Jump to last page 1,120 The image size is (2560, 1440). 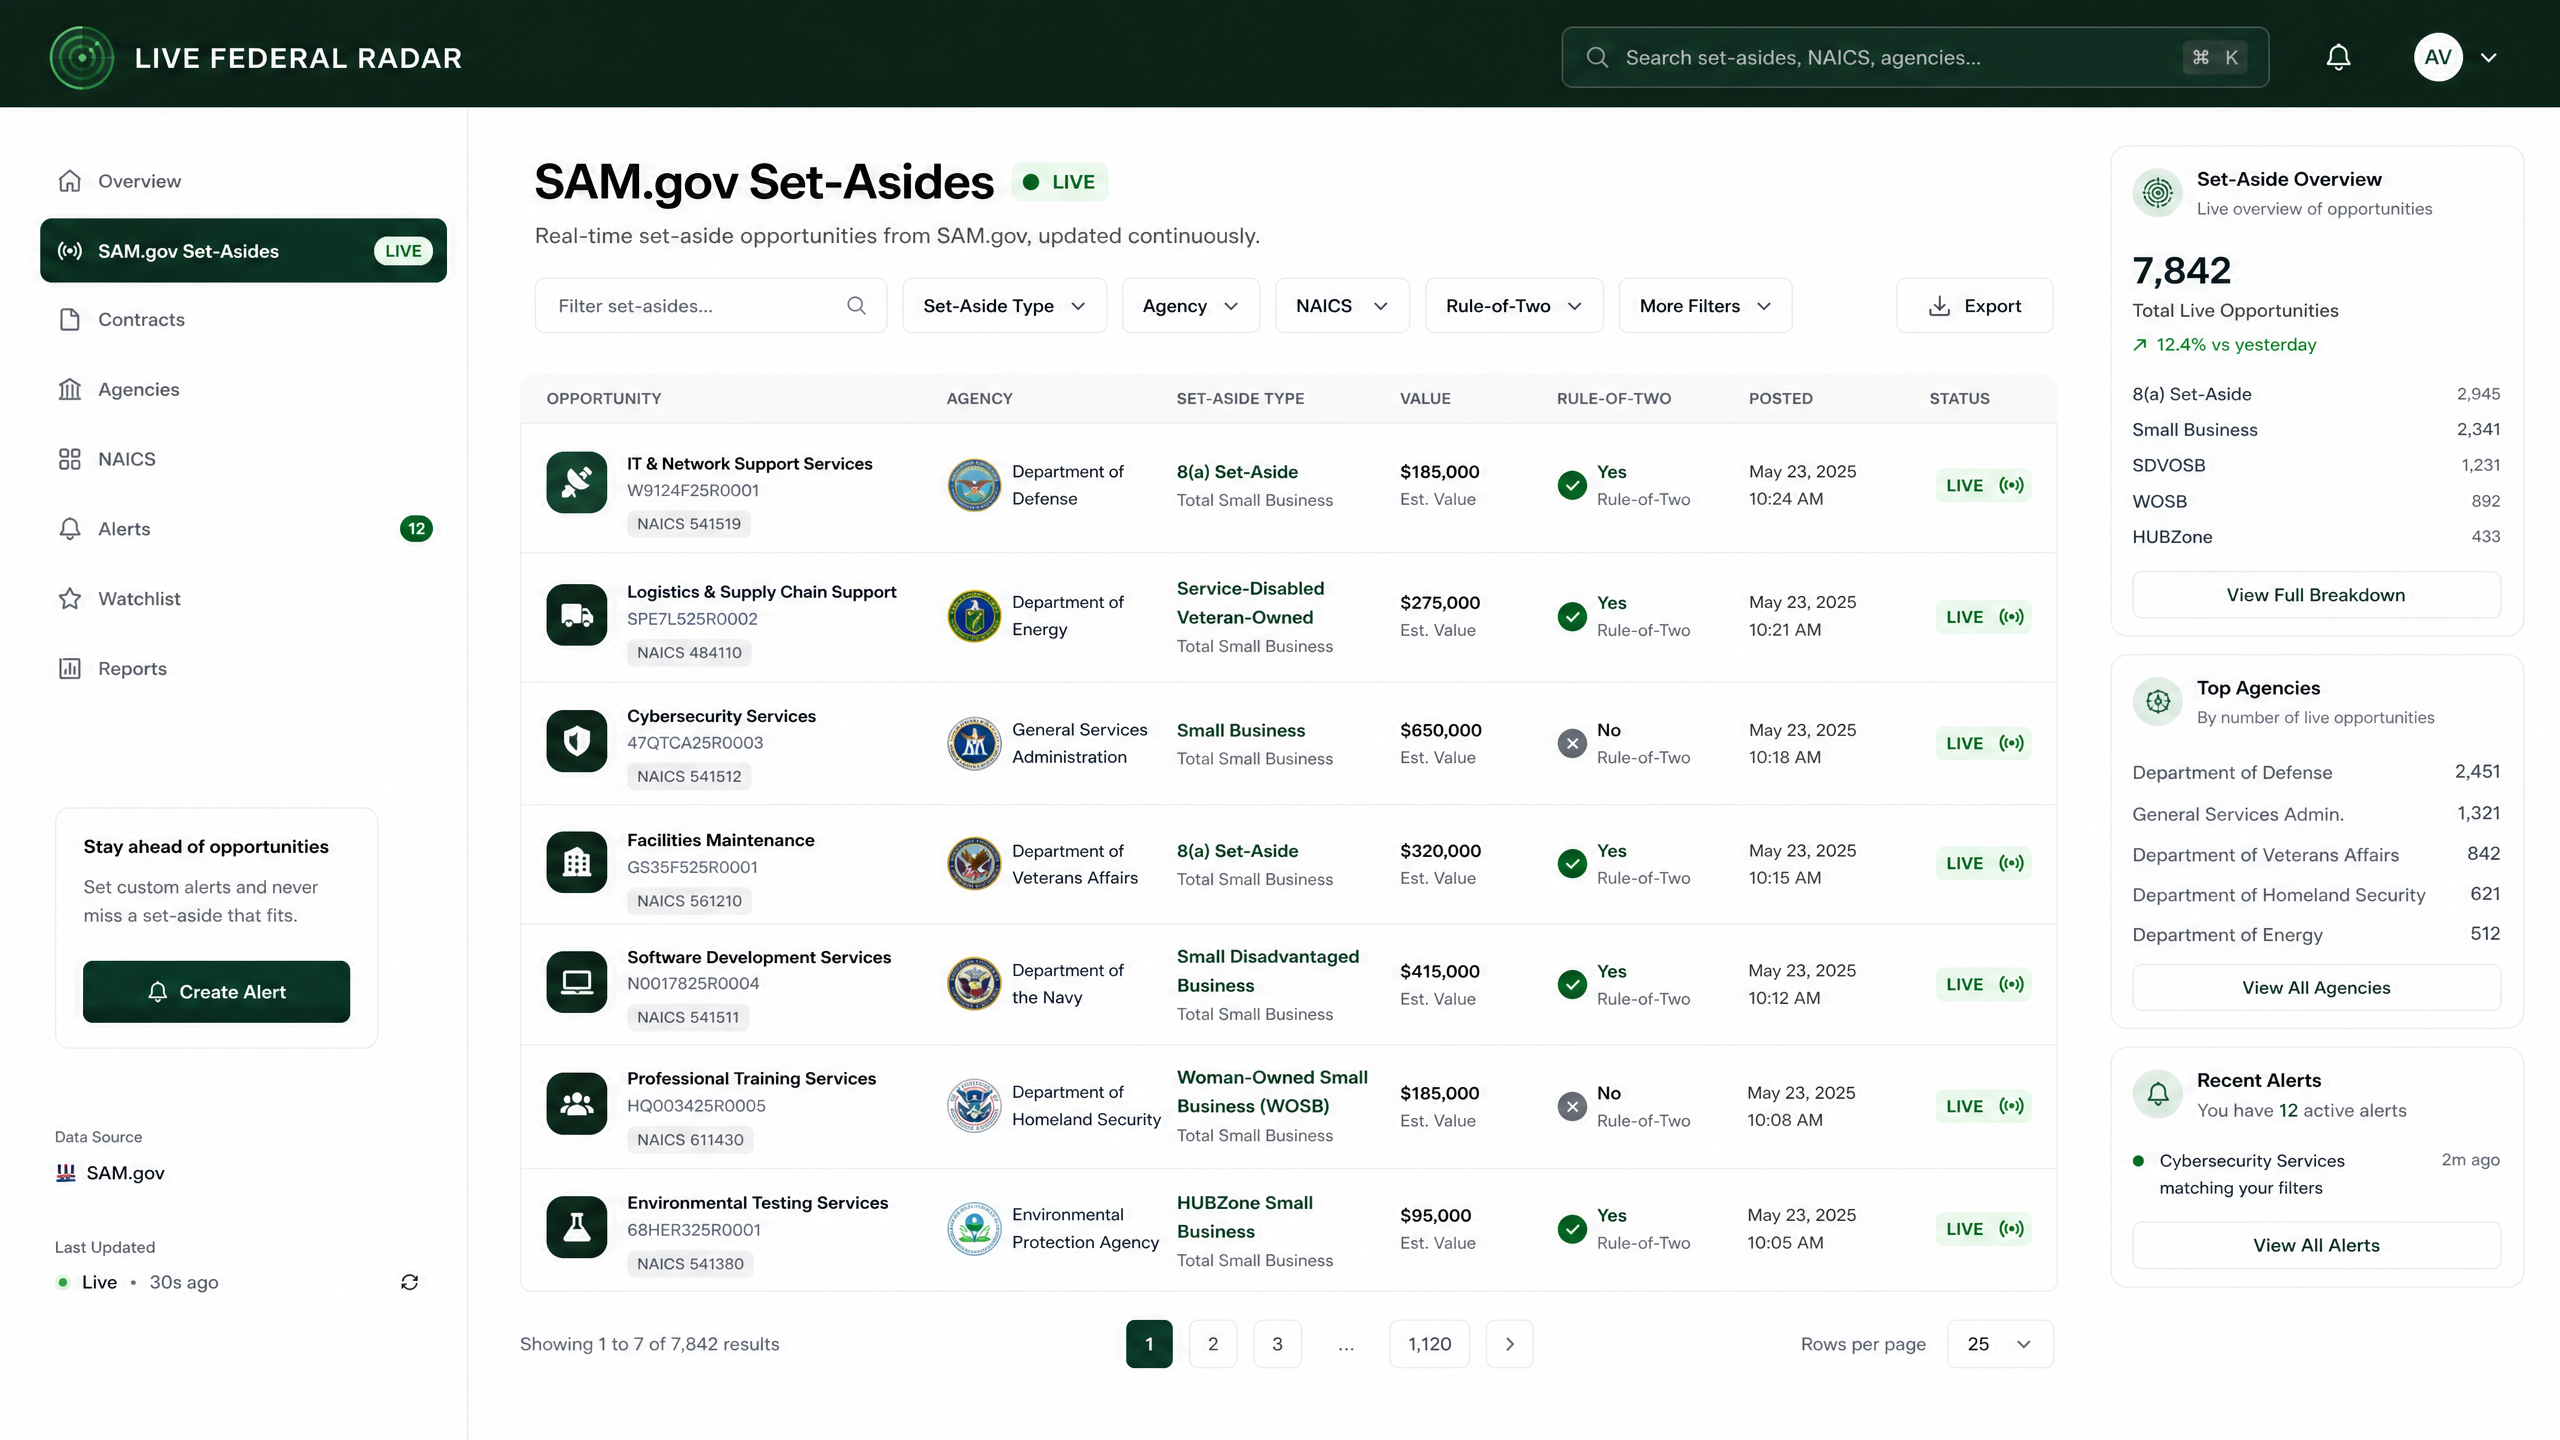[1429, 1344]
